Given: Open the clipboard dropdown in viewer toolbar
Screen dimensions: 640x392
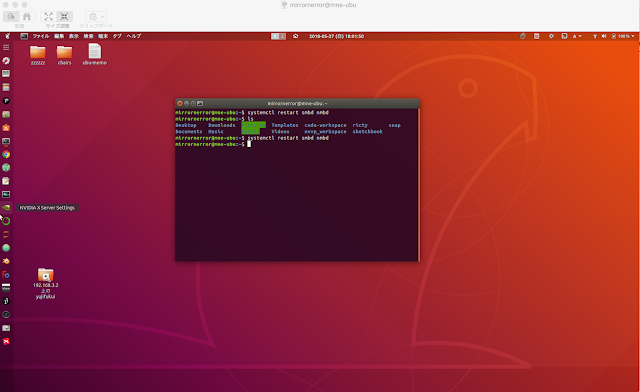Looking at the screenshot, I should [x=96, y=17].
